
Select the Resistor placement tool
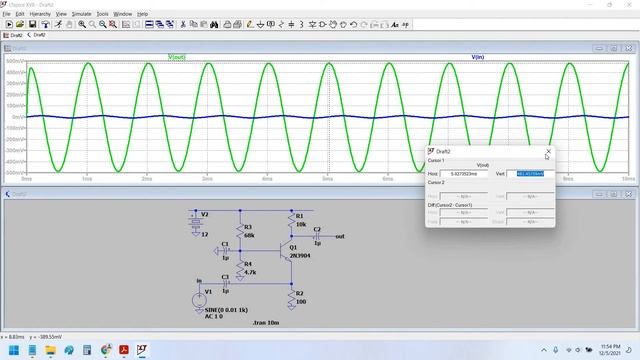tap(281, 24)
